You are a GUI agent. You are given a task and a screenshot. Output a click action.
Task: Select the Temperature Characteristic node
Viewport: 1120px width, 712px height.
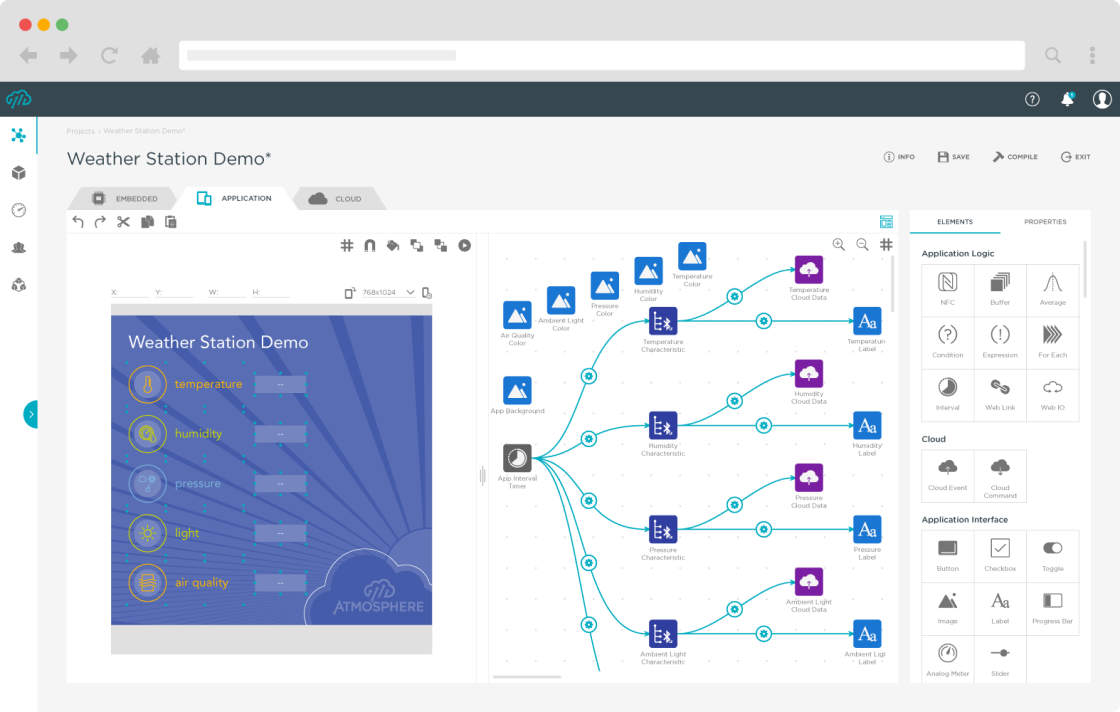pyautogui.click(x=663, y=322)
